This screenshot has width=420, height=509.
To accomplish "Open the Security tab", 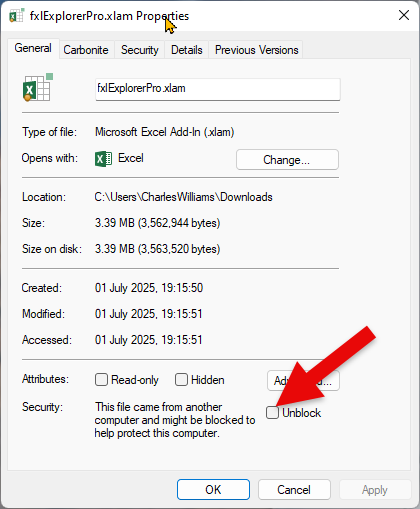I will click(x=140, y=50).
